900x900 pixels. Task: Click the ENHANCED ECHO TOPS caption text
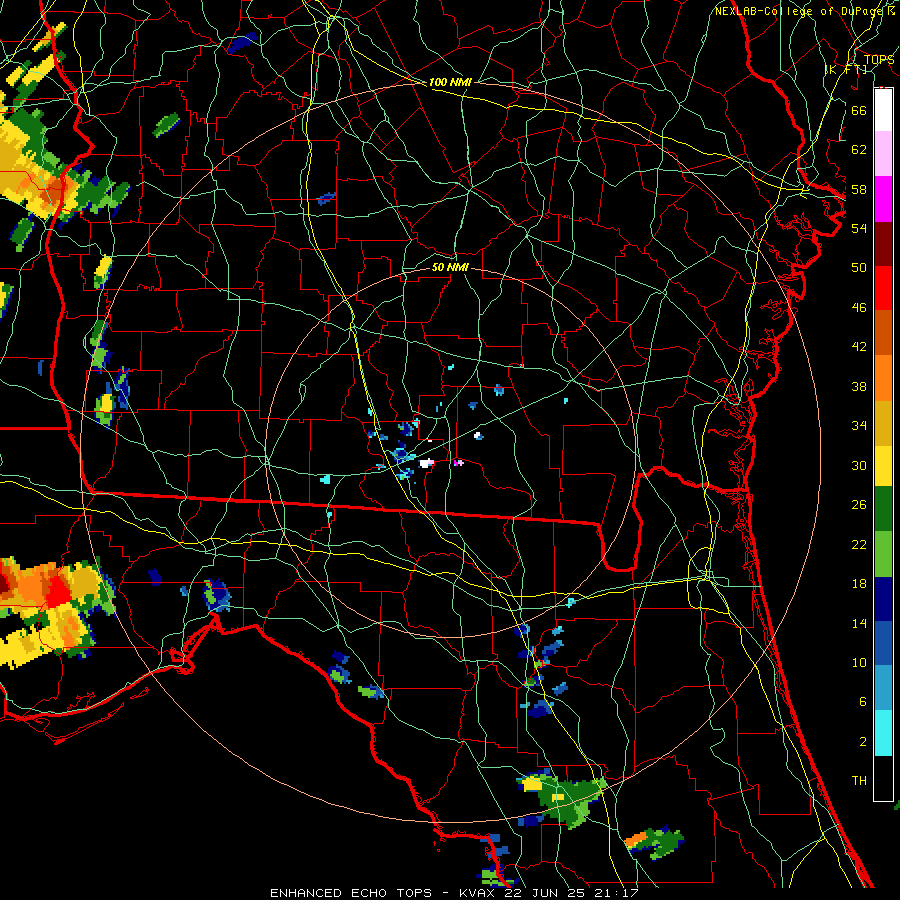tap(351, 893)
